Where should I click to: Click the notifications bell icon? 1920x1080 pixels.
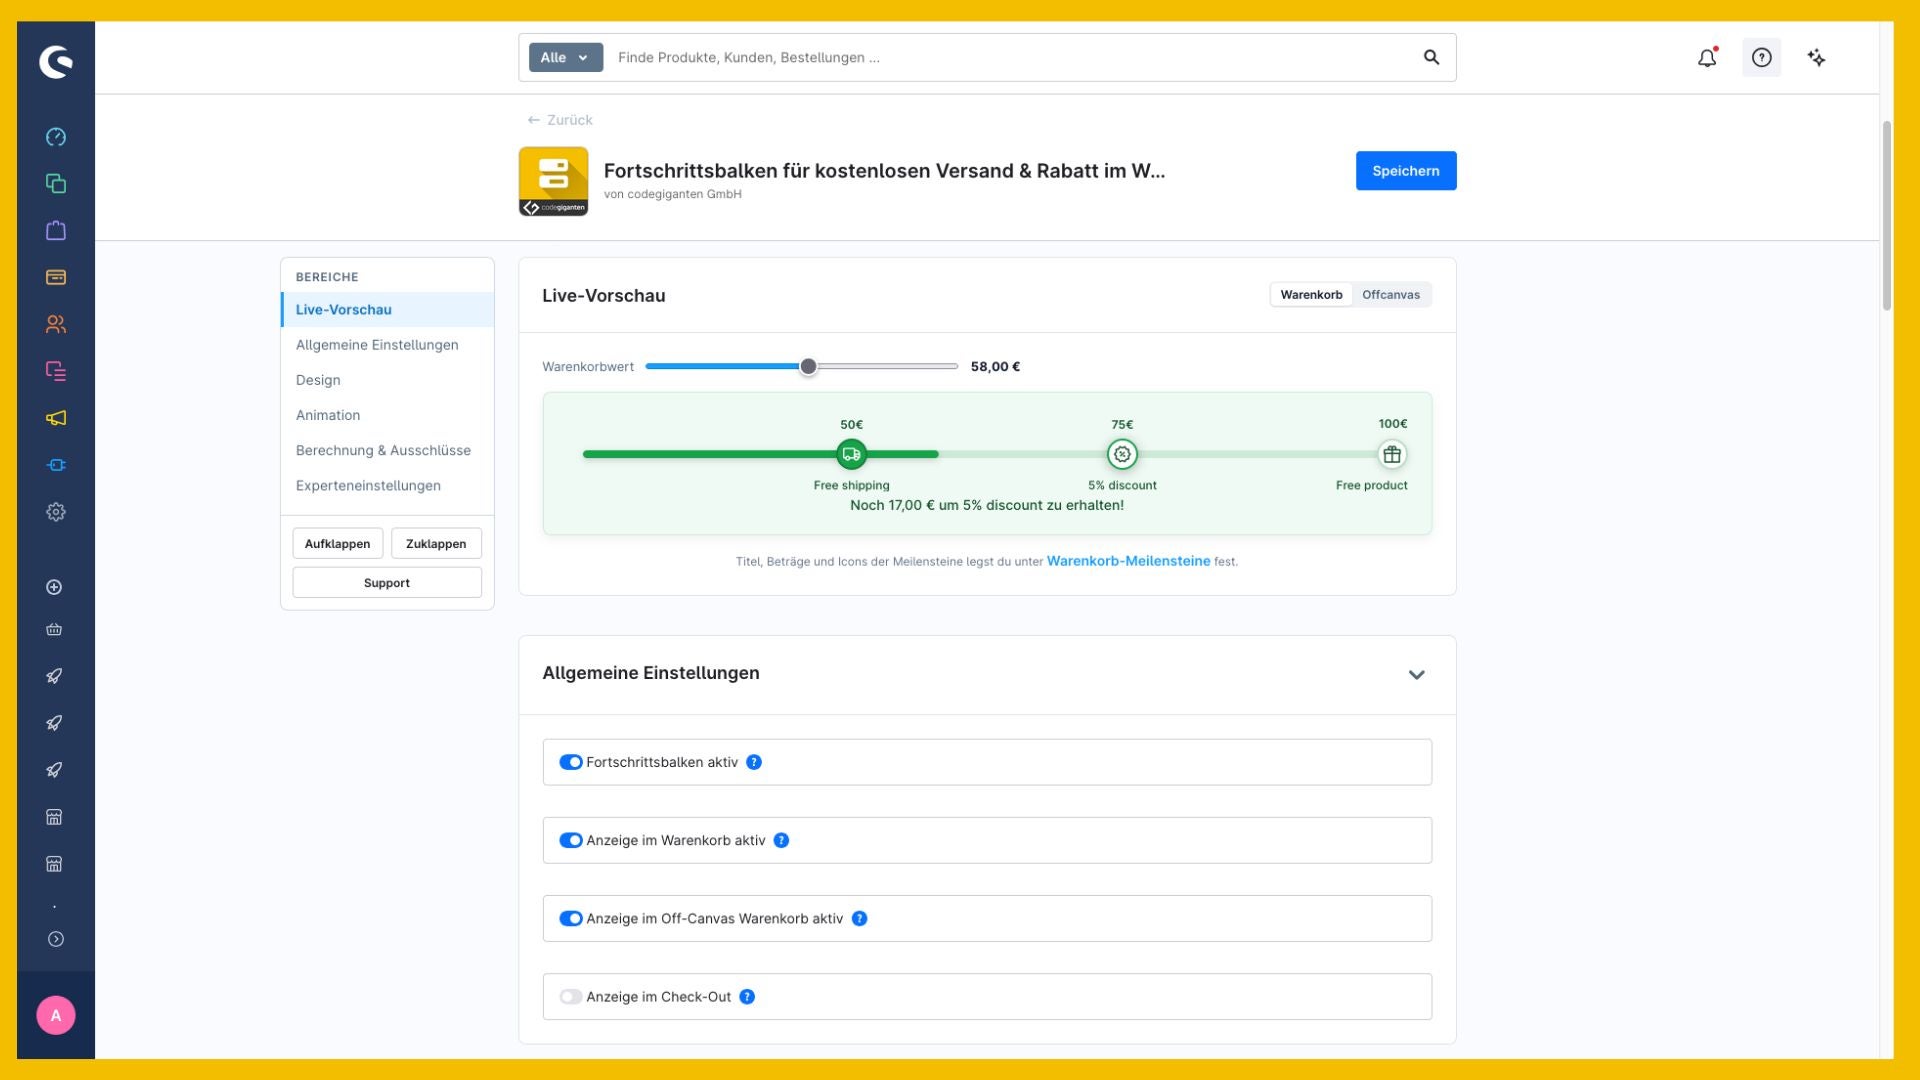click(x=1707, y=57)
